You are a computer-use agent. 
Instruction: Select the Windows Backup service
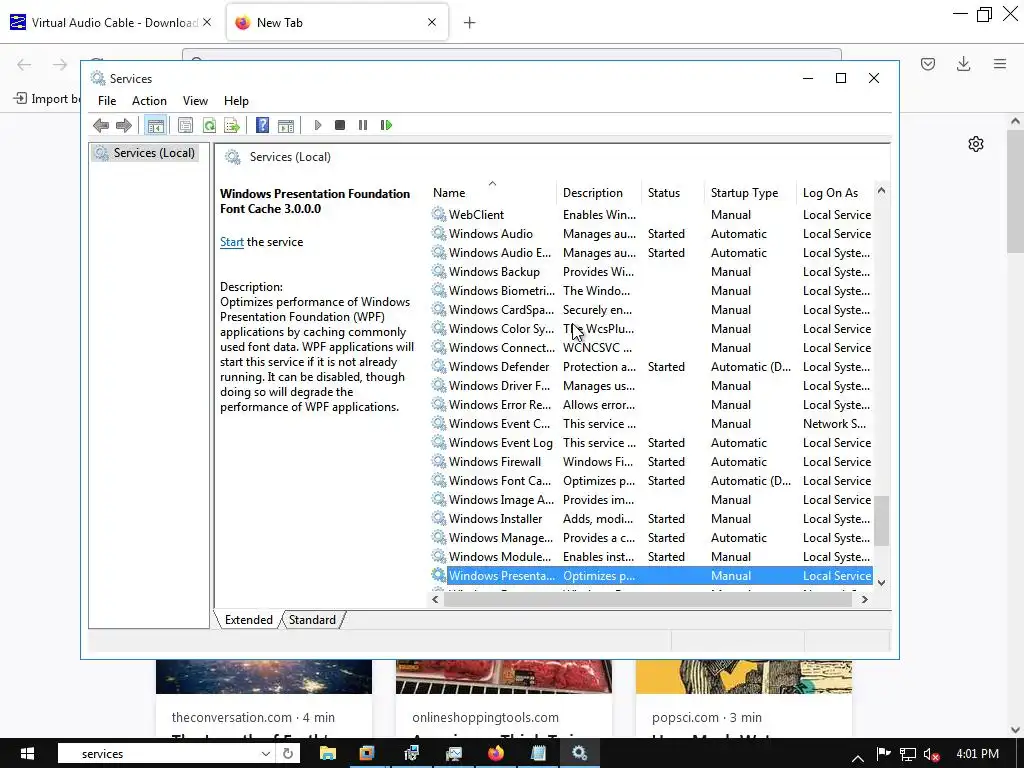point(651,272)
